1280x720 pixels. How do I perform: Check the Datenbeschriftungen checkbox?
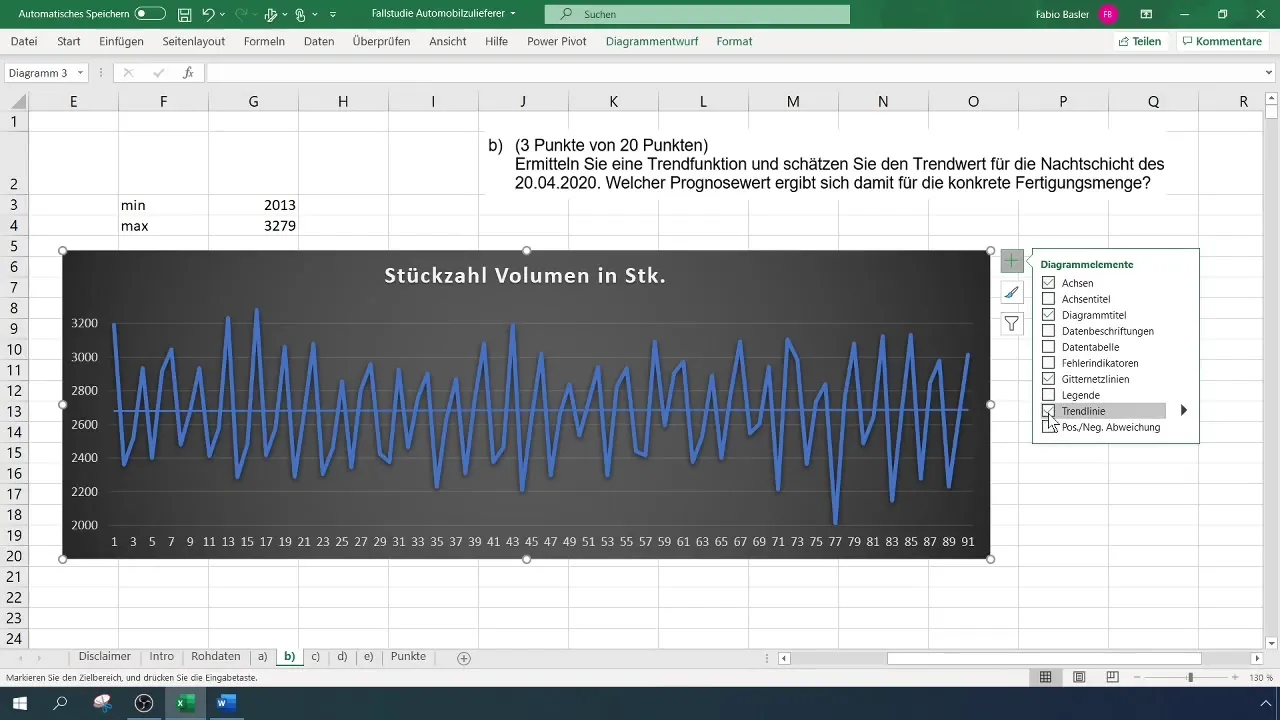1048,331
